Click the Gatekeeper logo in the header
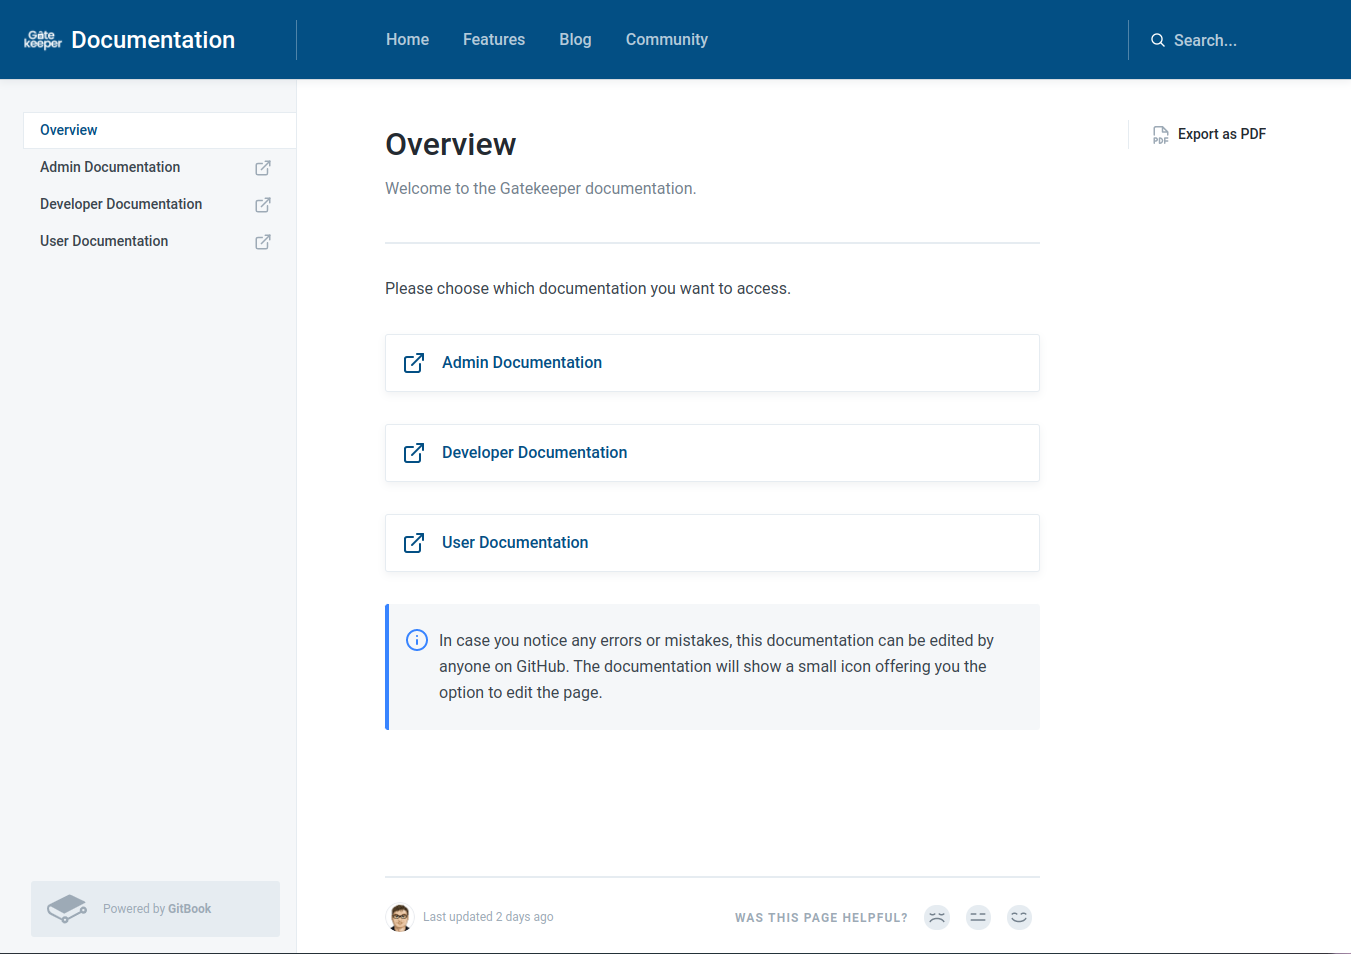1351x954 pixels. tap(43, 40)
